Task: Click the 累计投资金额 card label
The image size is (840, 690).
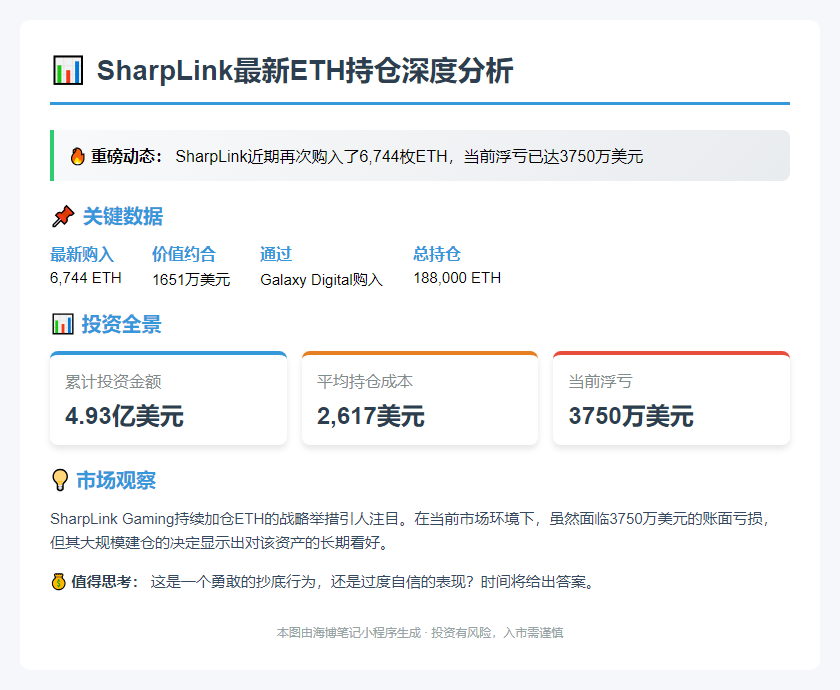Action: click(113, 381)
